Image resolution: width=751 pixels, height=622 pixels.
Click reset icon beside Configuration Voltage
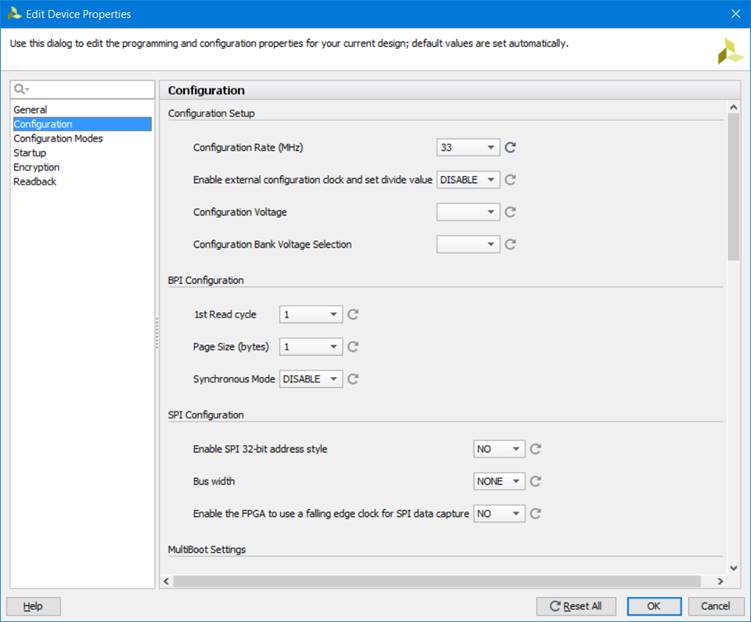510,212
